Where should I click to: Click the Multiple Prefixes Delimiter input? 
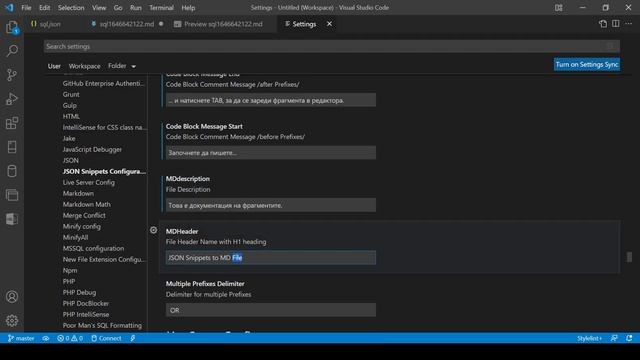click(x=271, y=310)
